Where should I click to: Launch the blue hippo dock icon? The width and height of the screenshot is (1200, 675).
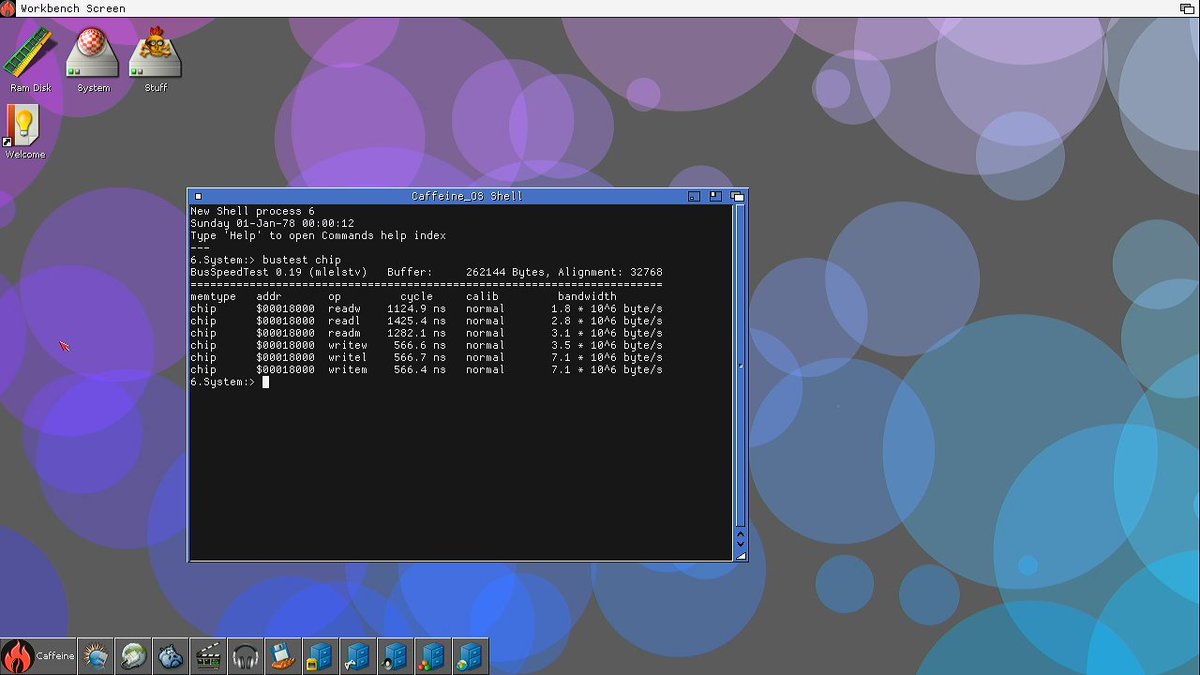coord(171,656)
